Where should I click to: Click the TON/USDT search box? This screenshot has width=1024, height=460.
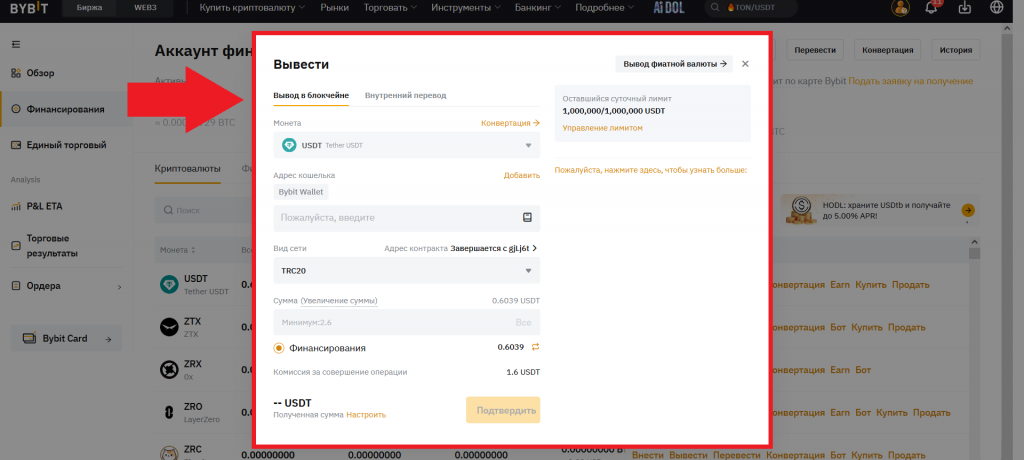pos(751,8)
